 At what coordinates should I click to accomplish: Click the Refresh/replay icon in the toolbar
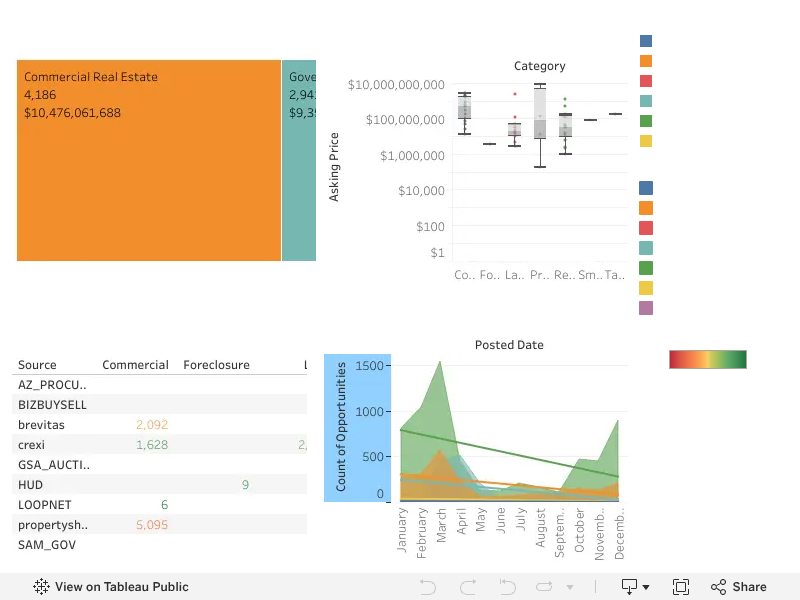click(544, 587)
